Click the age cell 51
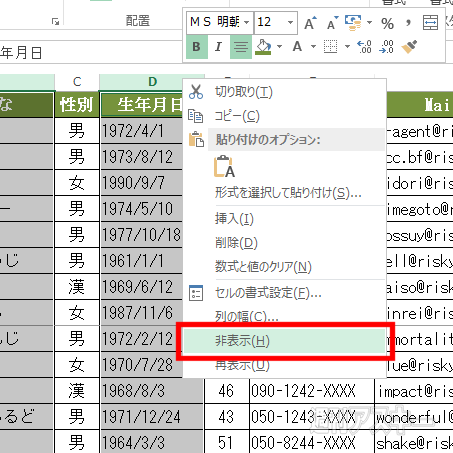 (x=227, y=442)
